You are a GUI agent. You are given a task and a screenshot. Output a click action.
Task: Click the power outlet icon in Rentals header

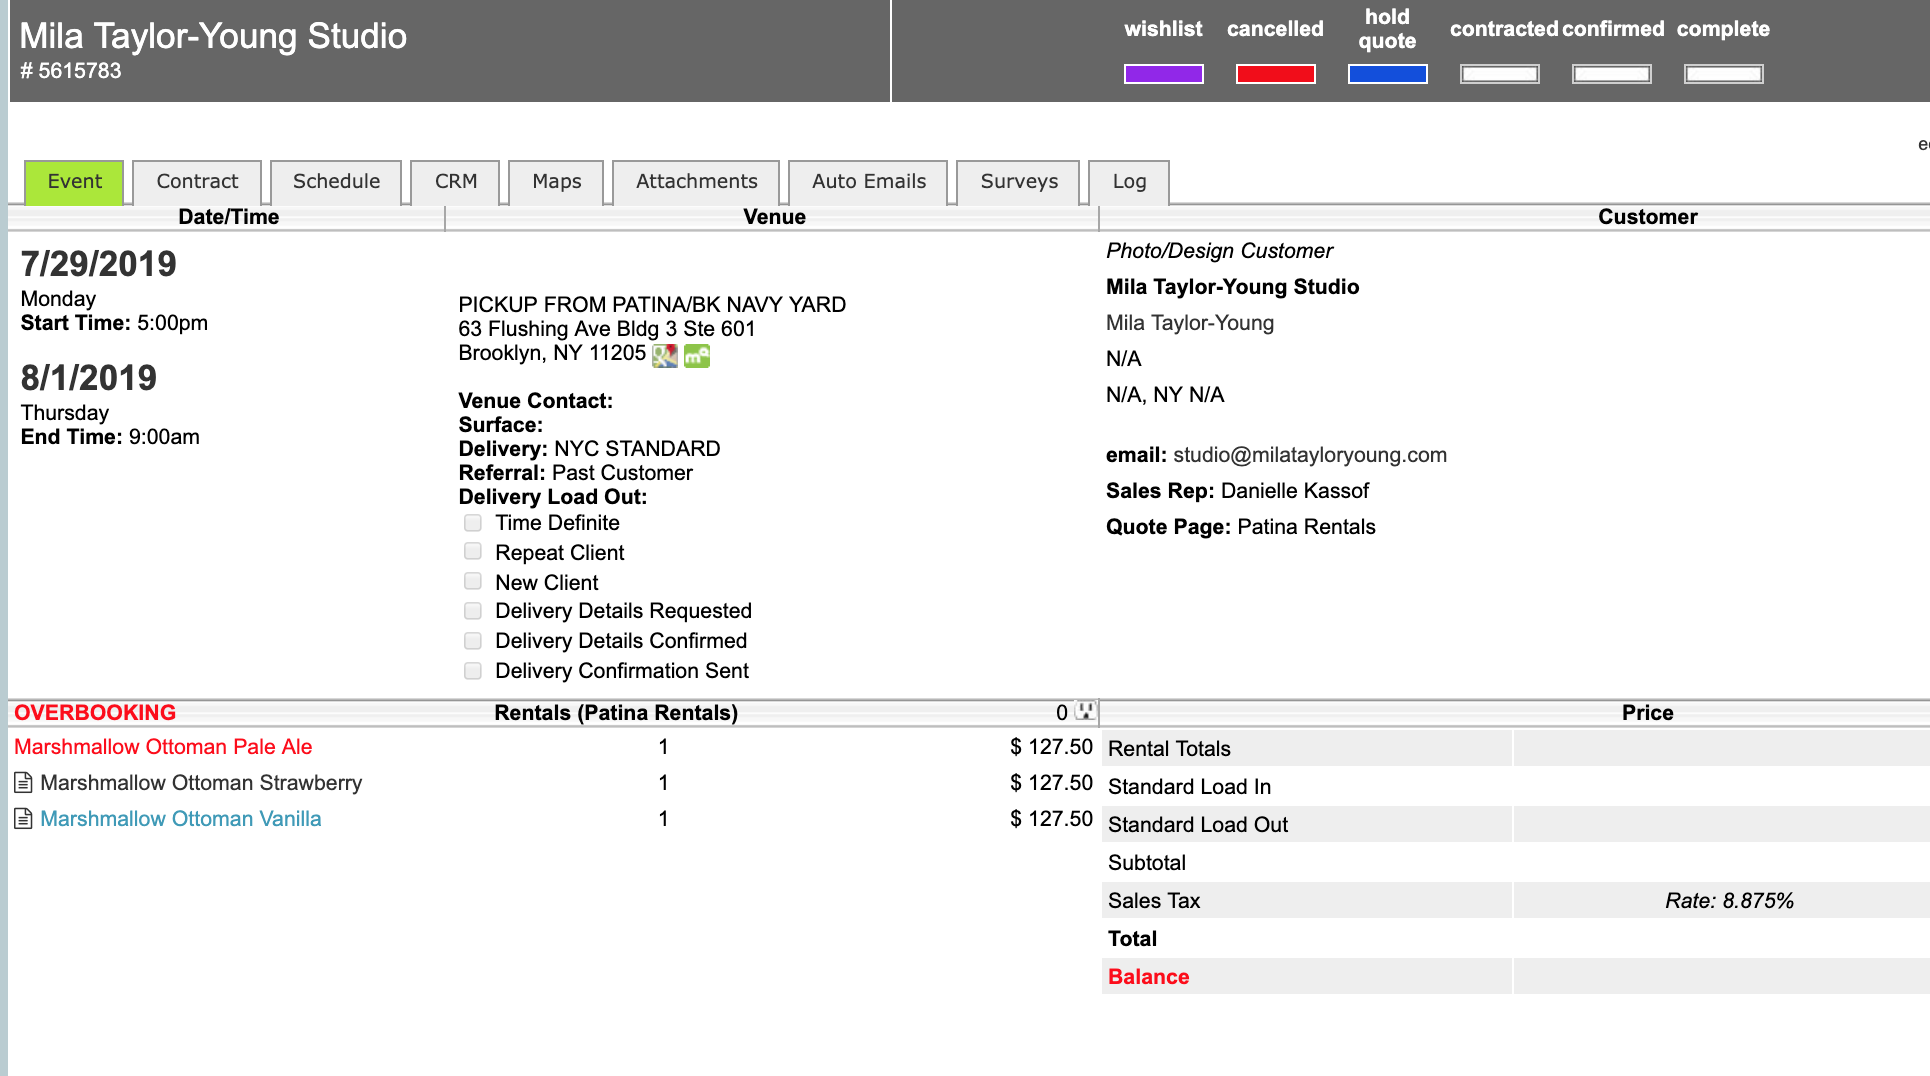1085,711
